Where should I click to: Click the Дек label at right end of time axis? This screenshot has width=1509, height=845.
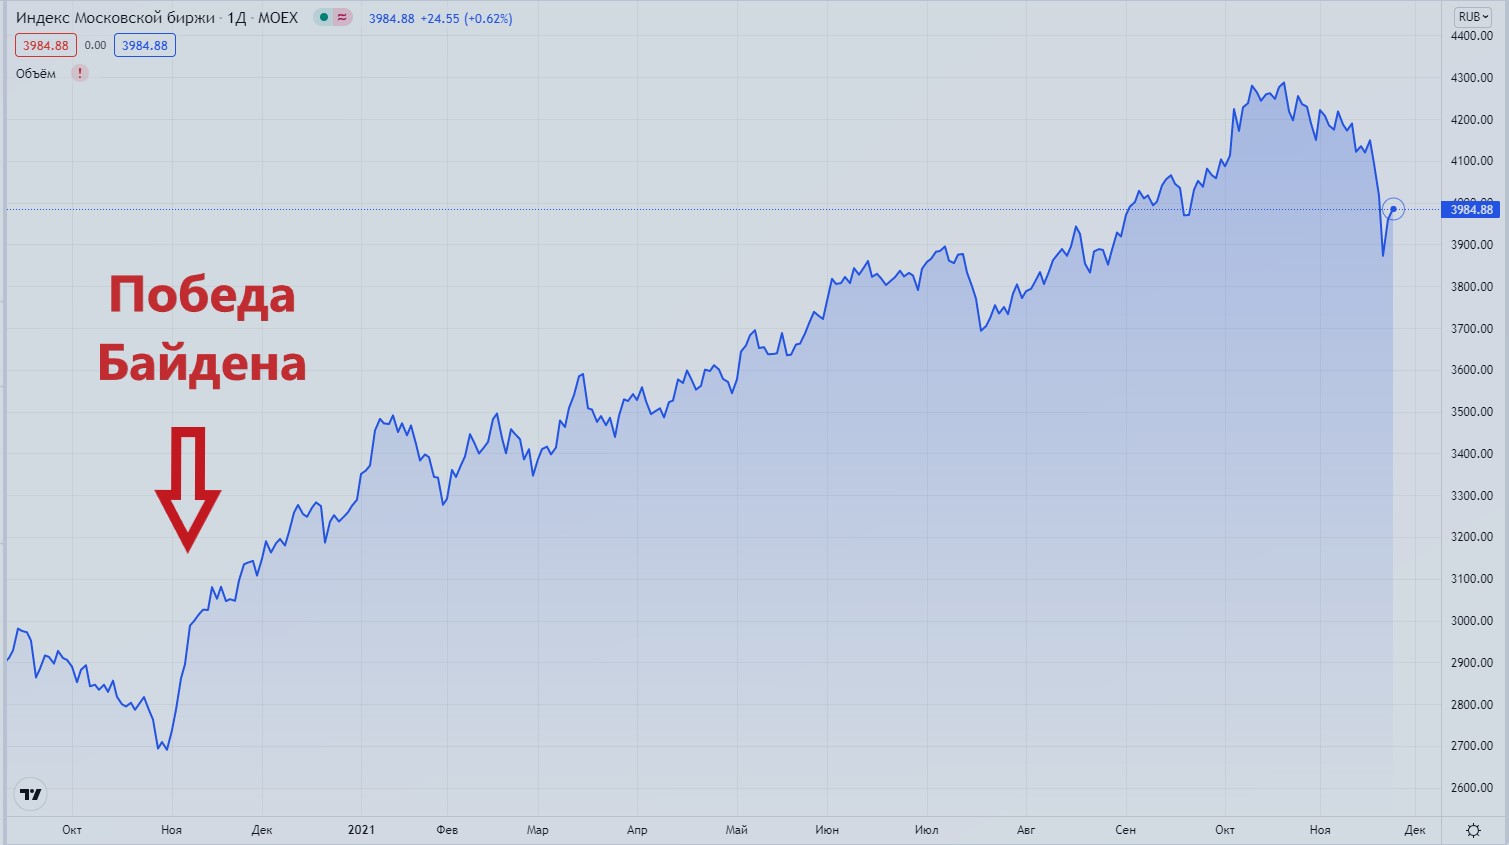point(1414,830)
